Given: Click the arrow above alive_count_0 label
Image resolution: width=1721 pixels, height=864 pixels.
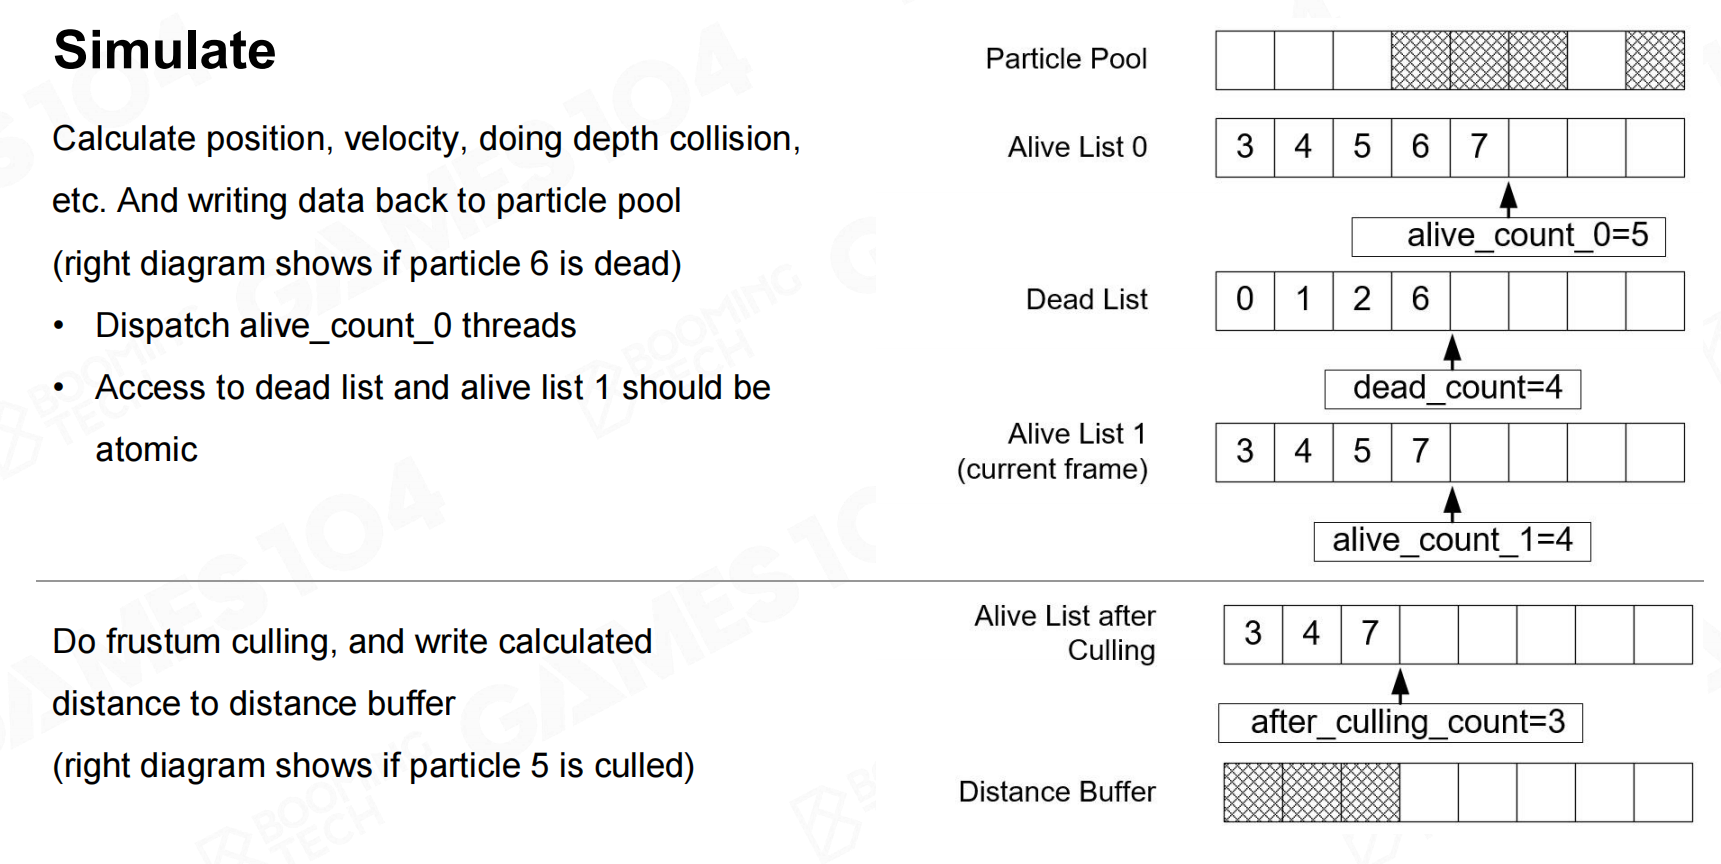Looking at the screenshot, I should [1508, 198].
